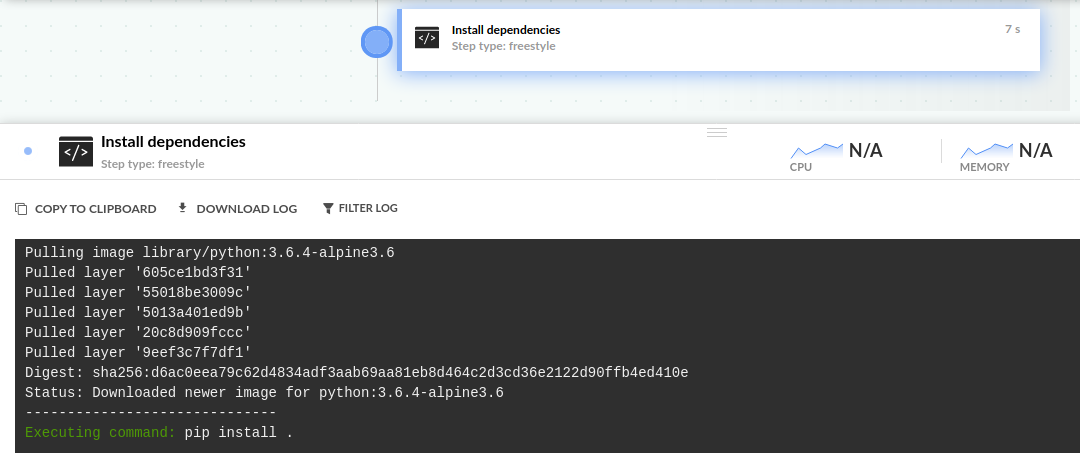Image resolution: width=1080 pixels, height=453 pixels.
Task: Grab the panel resize handle above the log
Action: pyautogui.click(x=717, y=132)
